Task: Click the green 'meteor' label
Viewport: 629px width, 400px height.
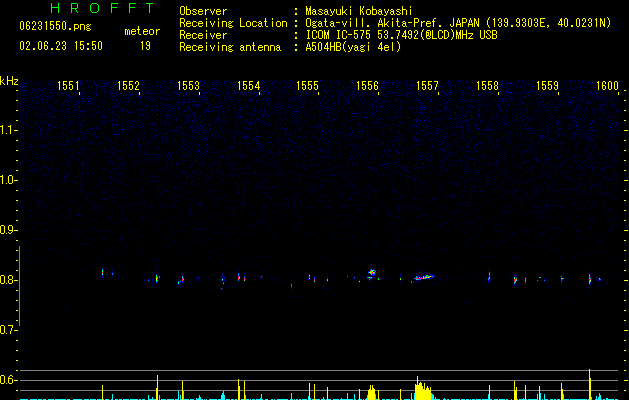Action: [142, 31]
